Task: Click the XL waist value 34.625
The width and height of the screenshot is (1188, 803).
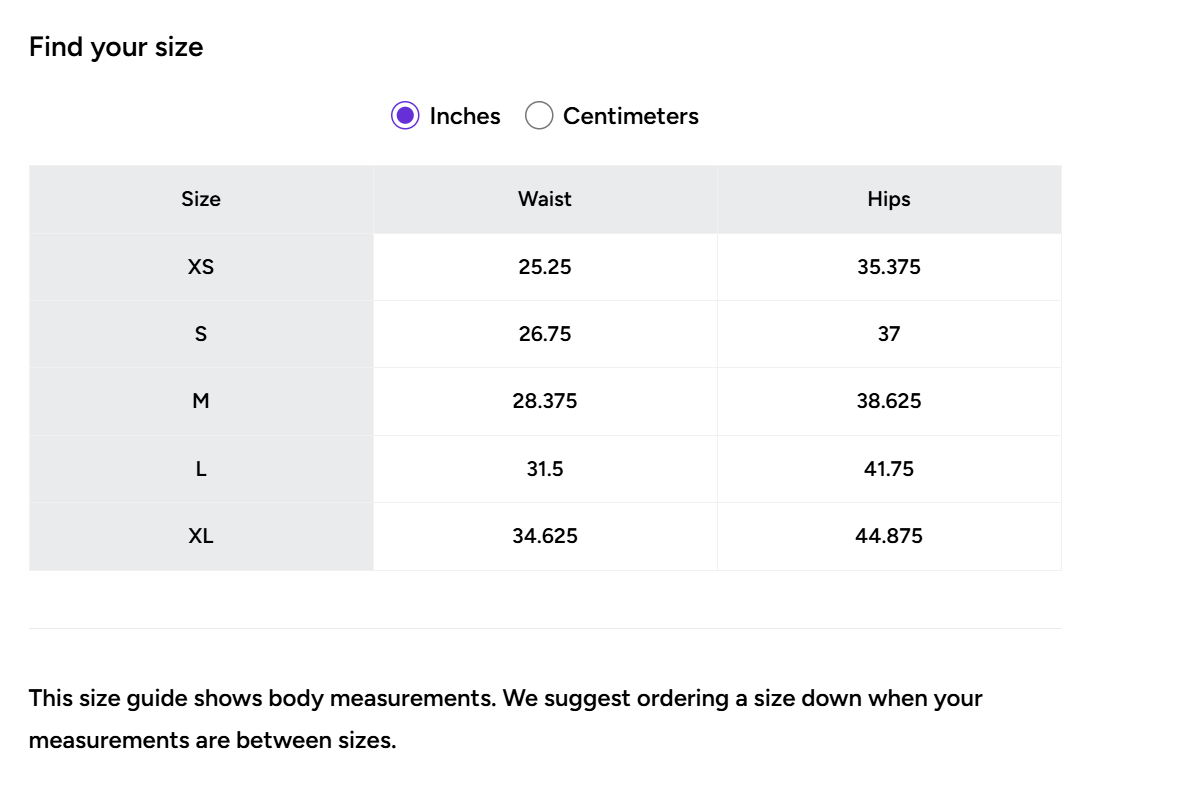Action: [x=545, y=536]
